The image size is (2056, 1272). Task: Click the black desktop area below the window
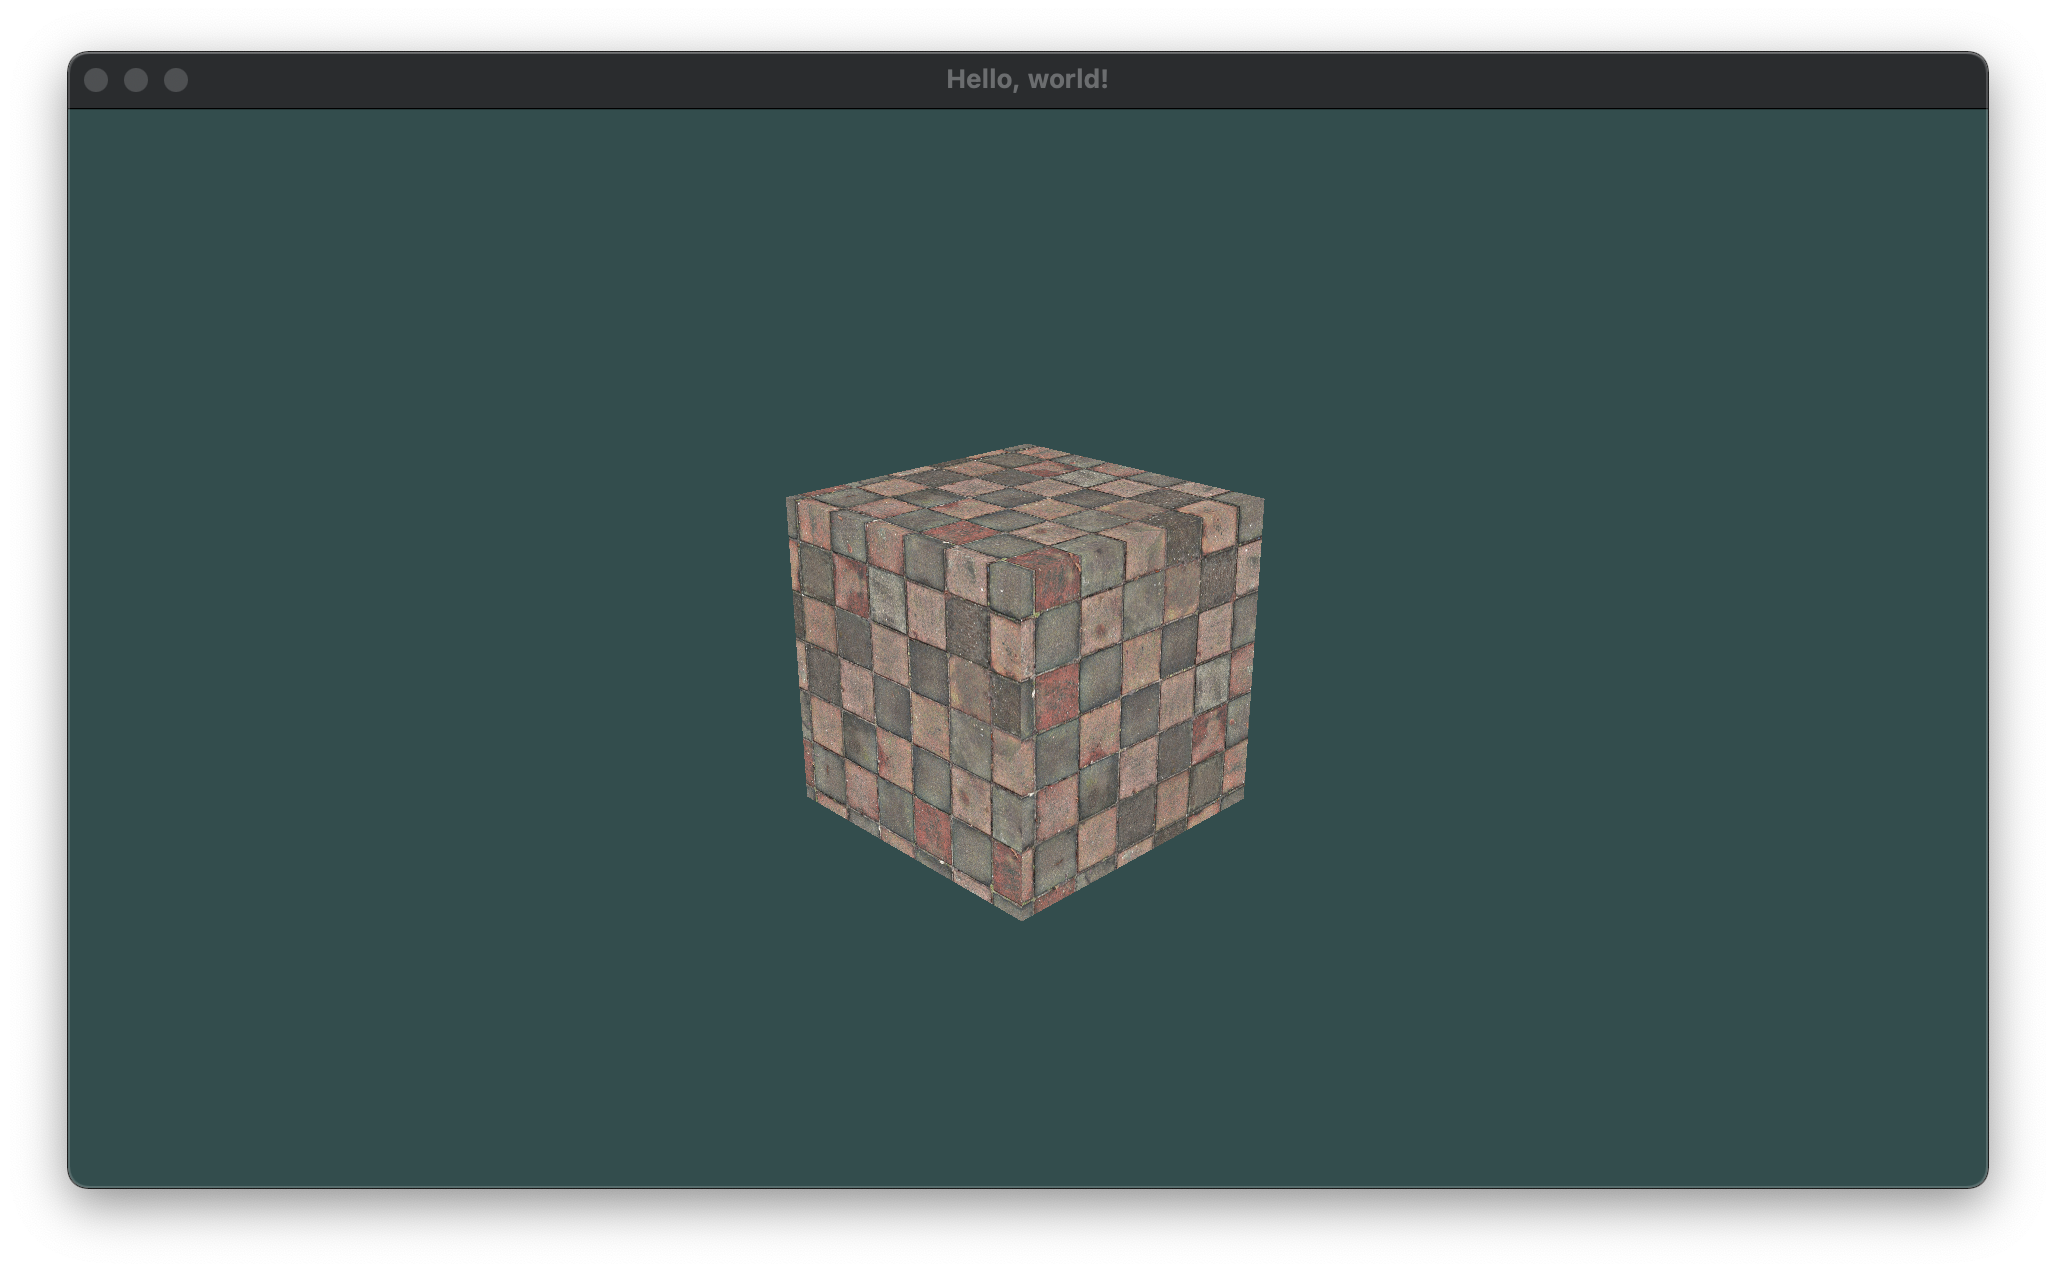[1028, 1232]
